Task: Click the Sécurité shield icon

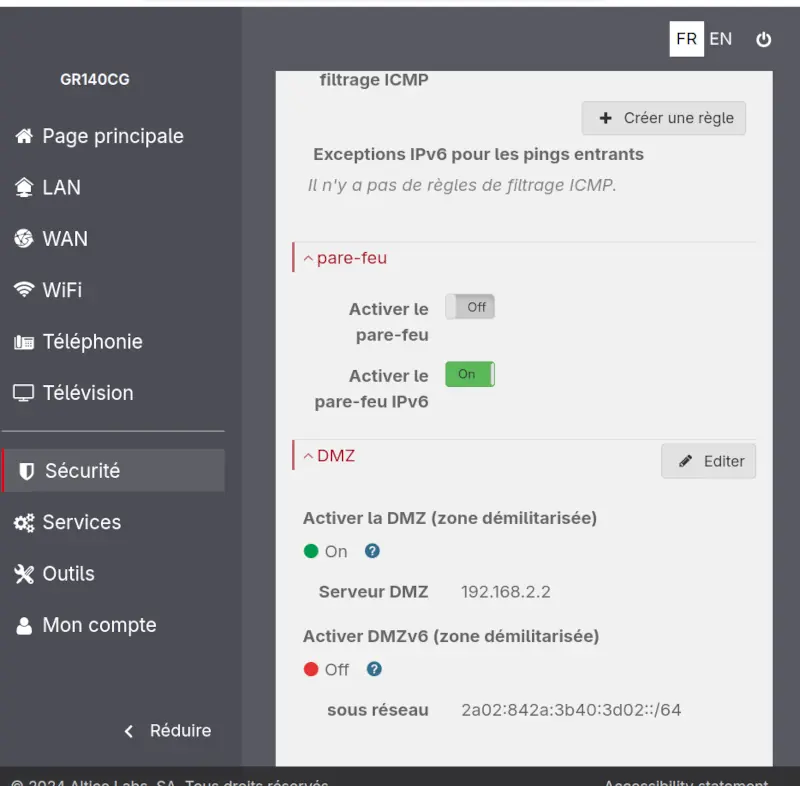Action: [x=27, y=471]
